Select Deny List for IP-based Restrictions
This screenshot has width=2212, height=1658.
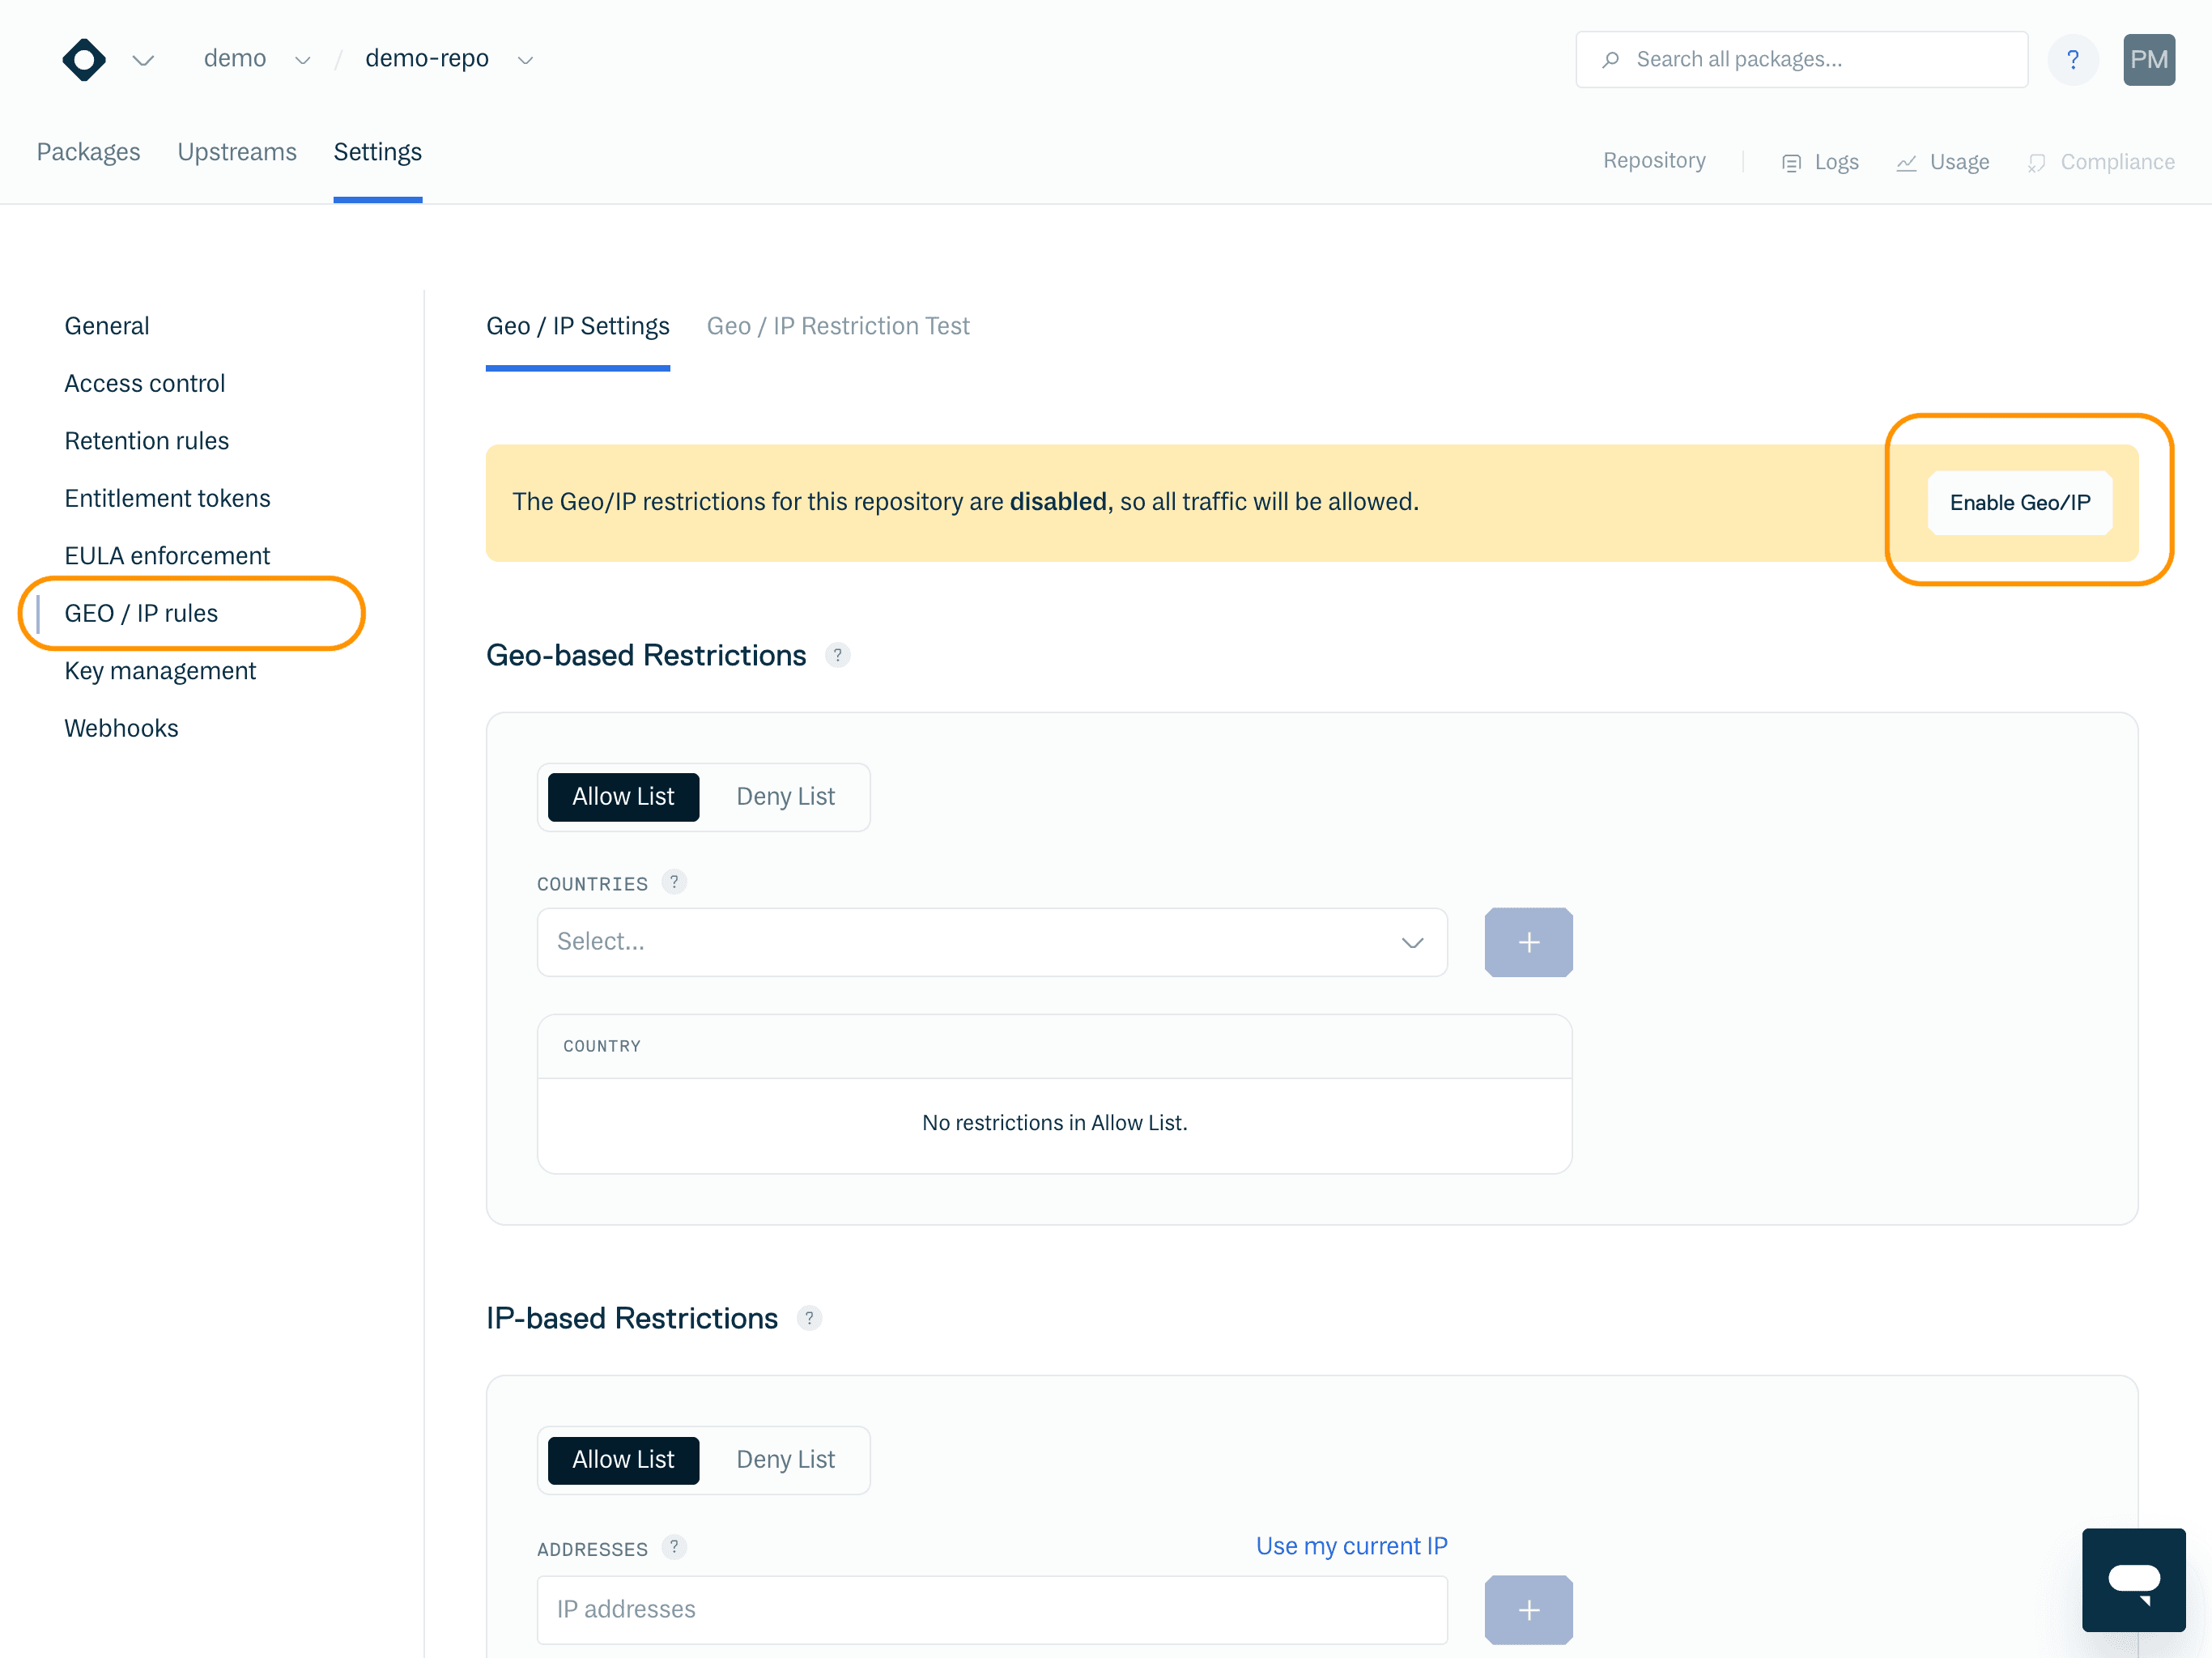click(x=785, y=1459)
